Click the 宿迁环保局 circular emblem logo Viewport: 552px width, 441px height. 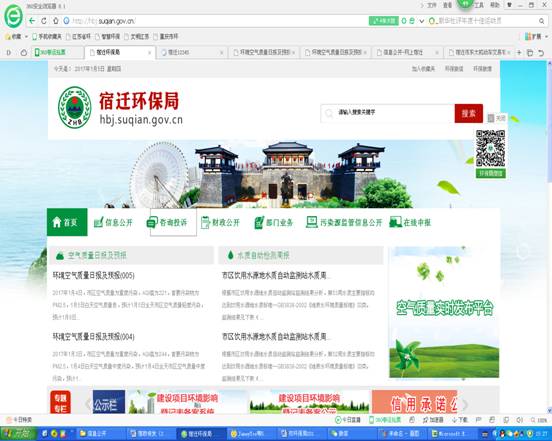click(x=74, y=107)
